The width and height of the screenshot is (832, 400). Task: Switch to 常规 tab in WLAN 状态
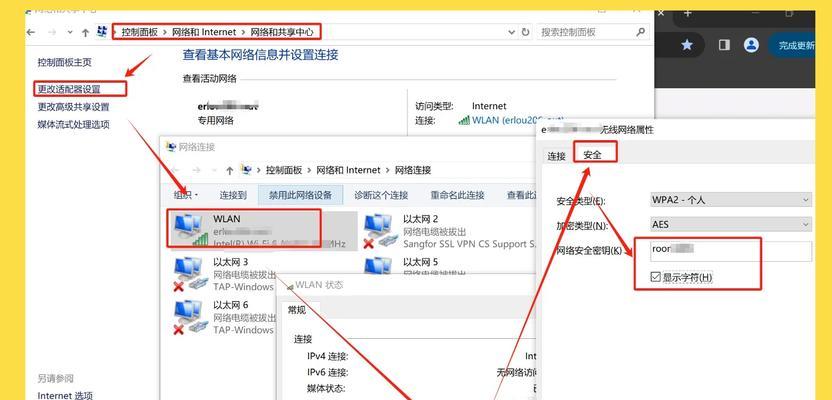(297, 310)
